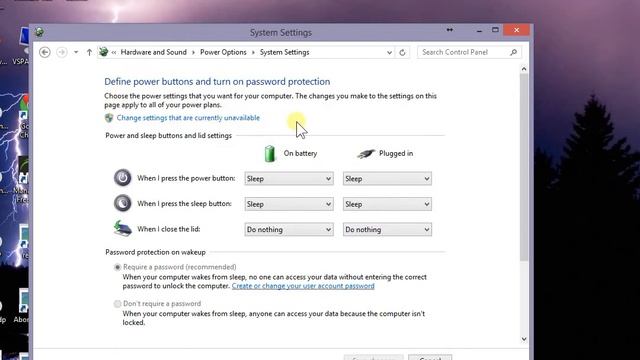
Task: Click the search magnifier icon
Action: pyautogui.click(x=513, y=52)
